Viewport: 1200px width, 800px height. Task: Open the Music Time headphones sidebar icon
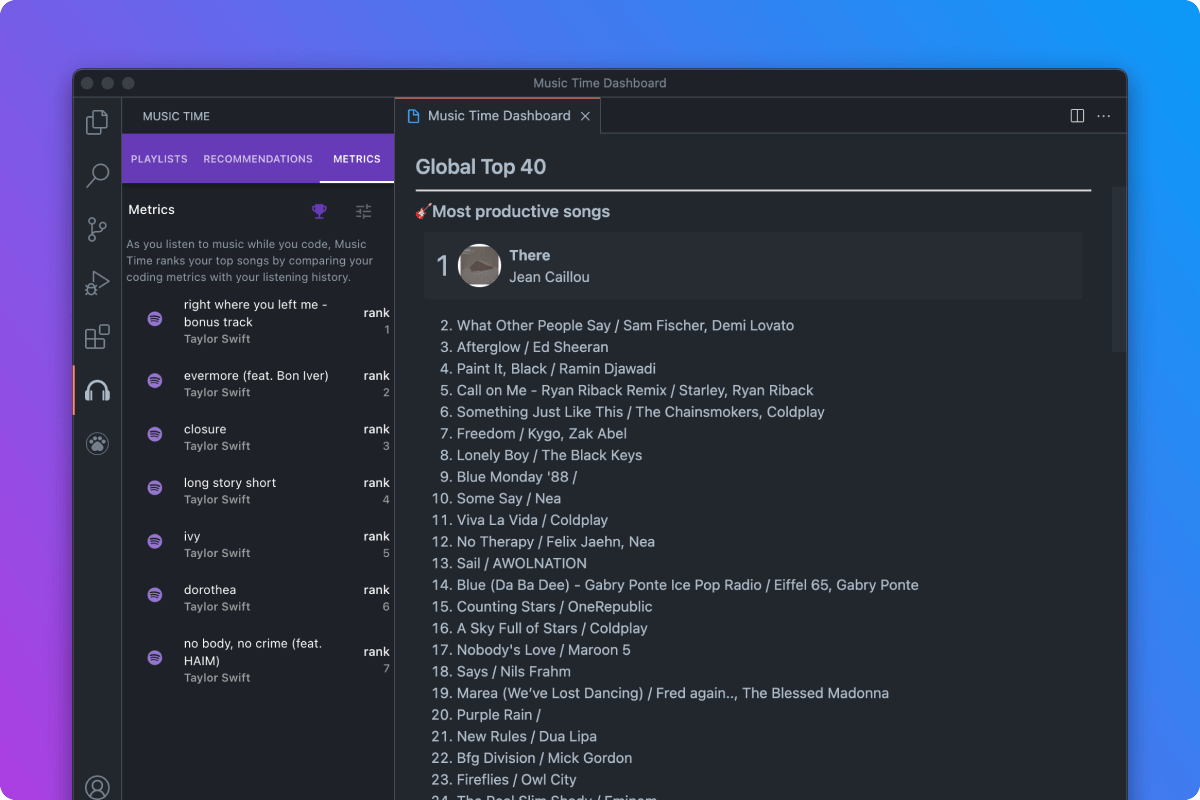coord(96,392)
